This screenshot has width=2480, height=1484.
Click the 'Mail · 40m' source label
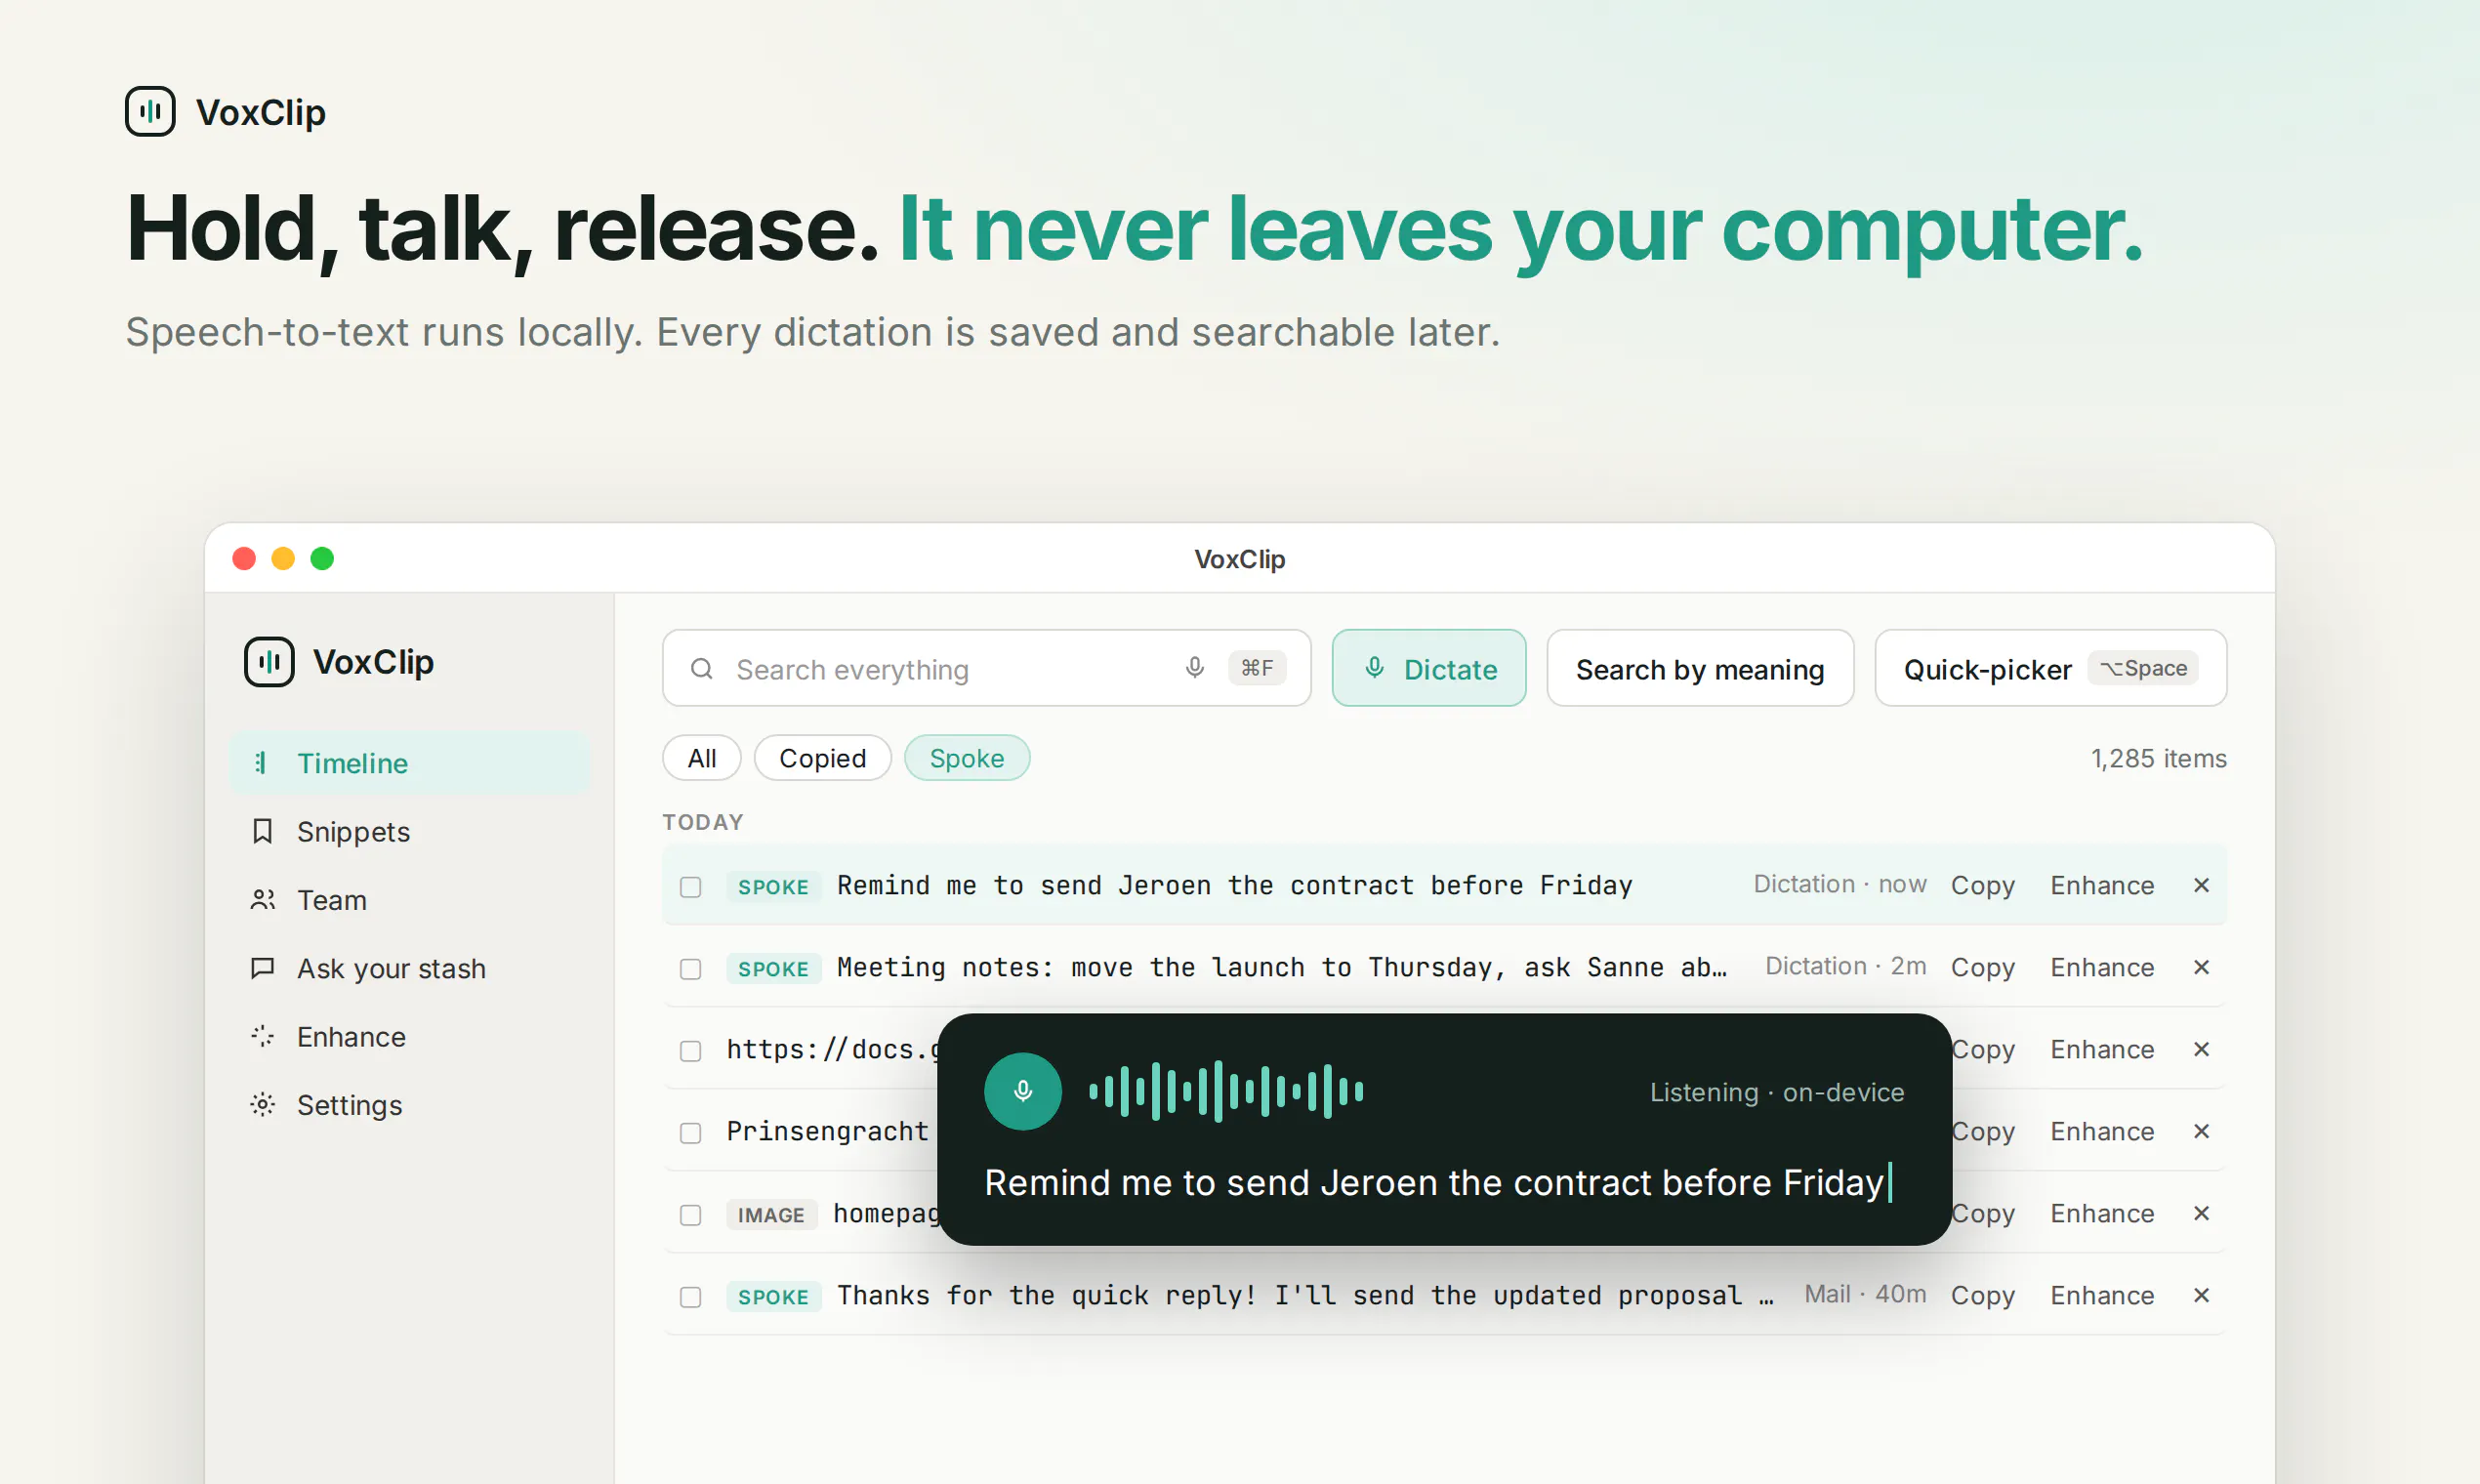pos(1865,1294)
